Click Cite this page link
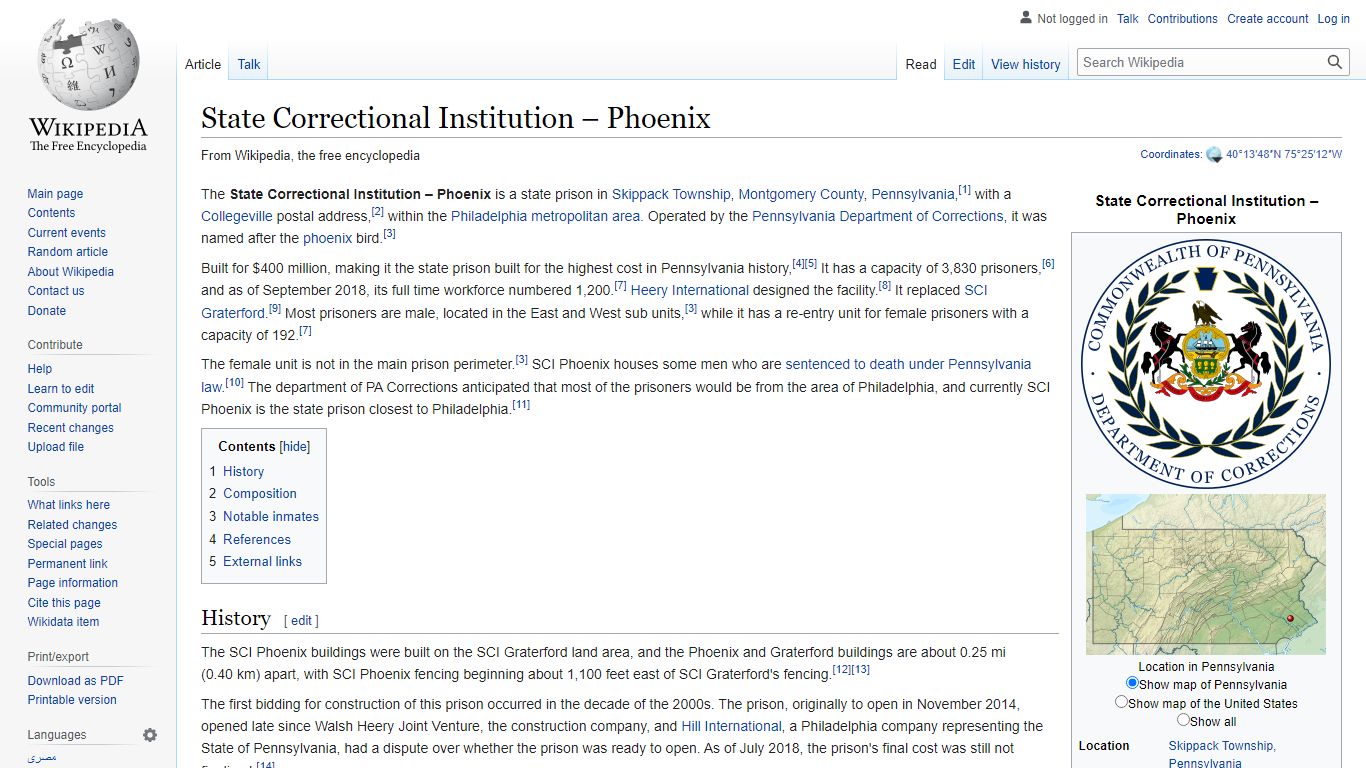Viewport: 1366px width, 768px height. [x=64, y=603]
